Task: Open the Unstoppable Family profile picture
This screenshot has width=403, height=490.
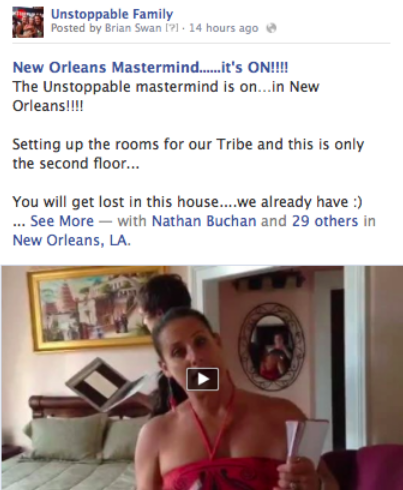Action: coord(28,22)
